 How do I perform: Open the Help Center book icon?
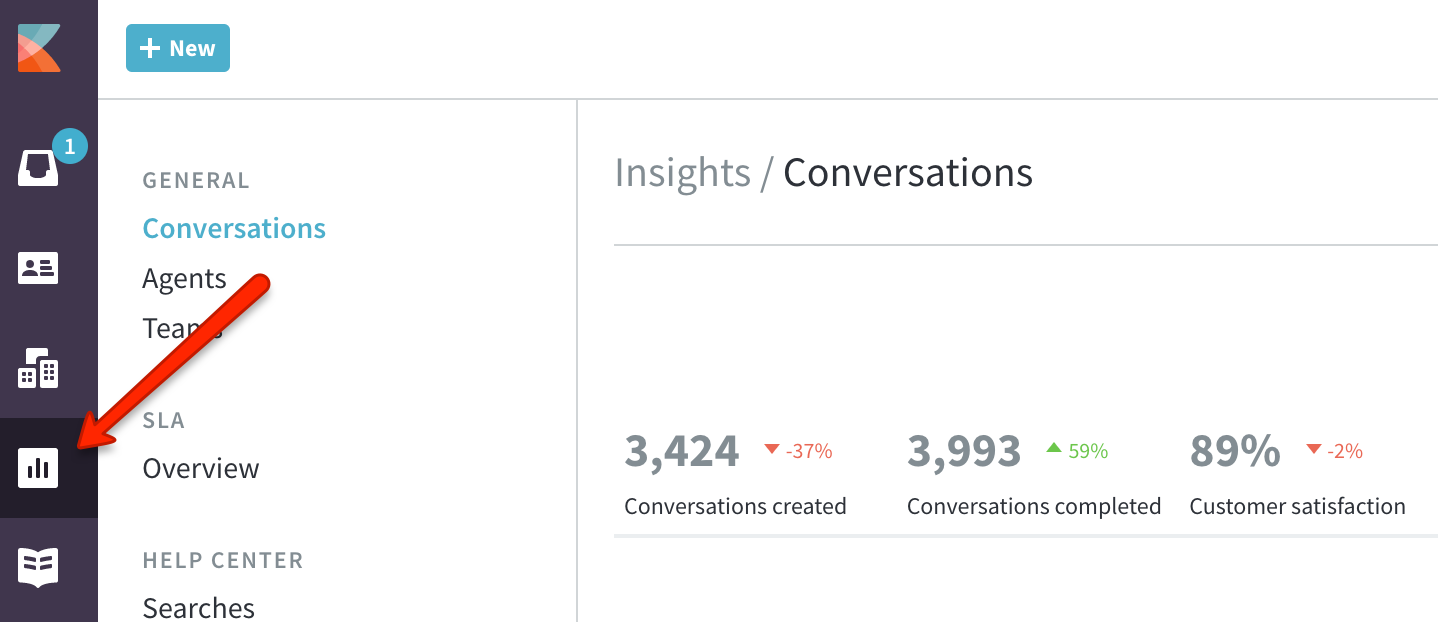click(39, 567)
